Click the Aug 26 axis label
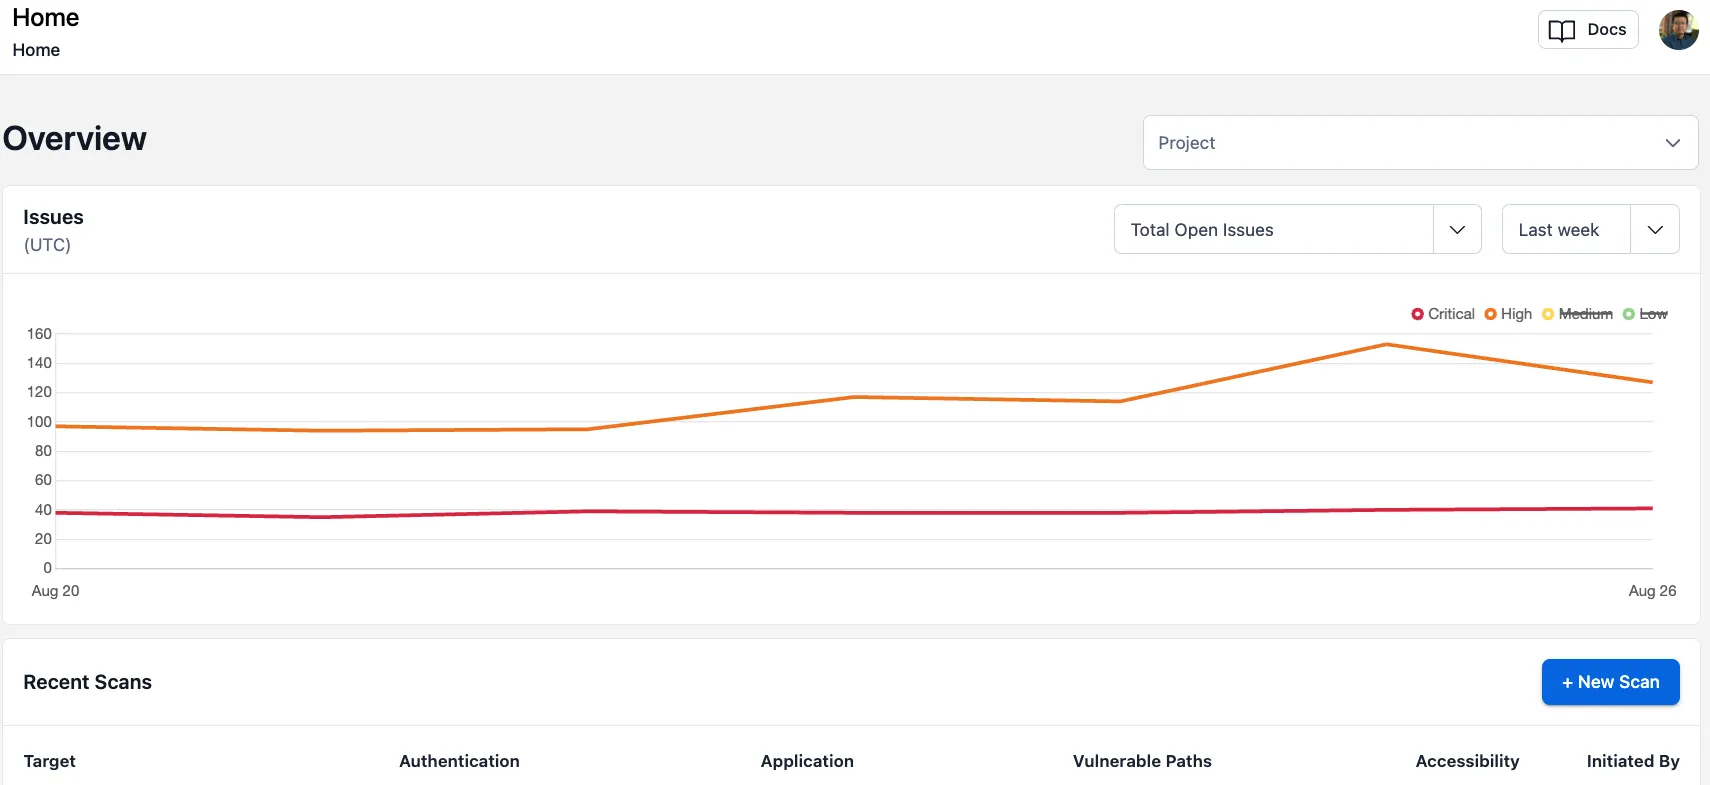Viewport: 1710px width, 785px height. click(x=1652, y=591)
